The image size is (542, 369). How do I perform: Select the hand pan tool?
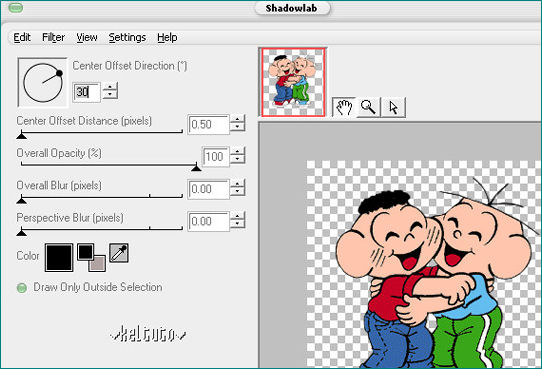click(x=344, y=107)
